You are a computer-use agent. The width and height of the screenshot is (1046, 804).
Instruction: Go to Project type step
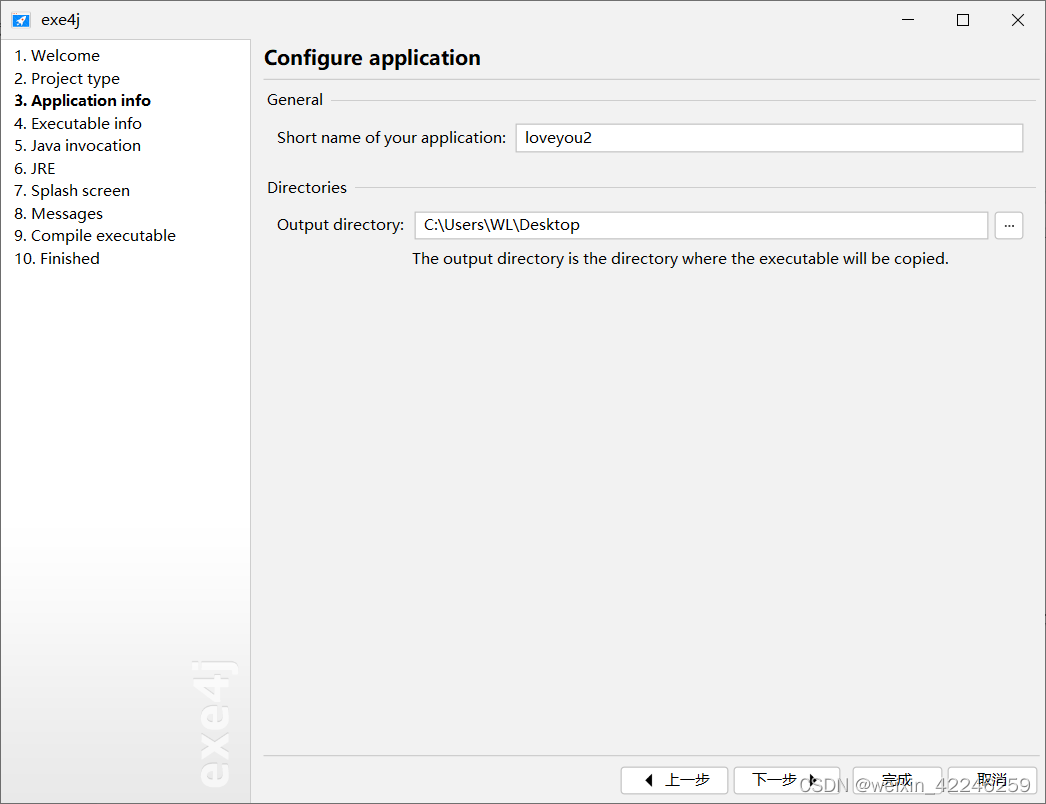(67, 78)
